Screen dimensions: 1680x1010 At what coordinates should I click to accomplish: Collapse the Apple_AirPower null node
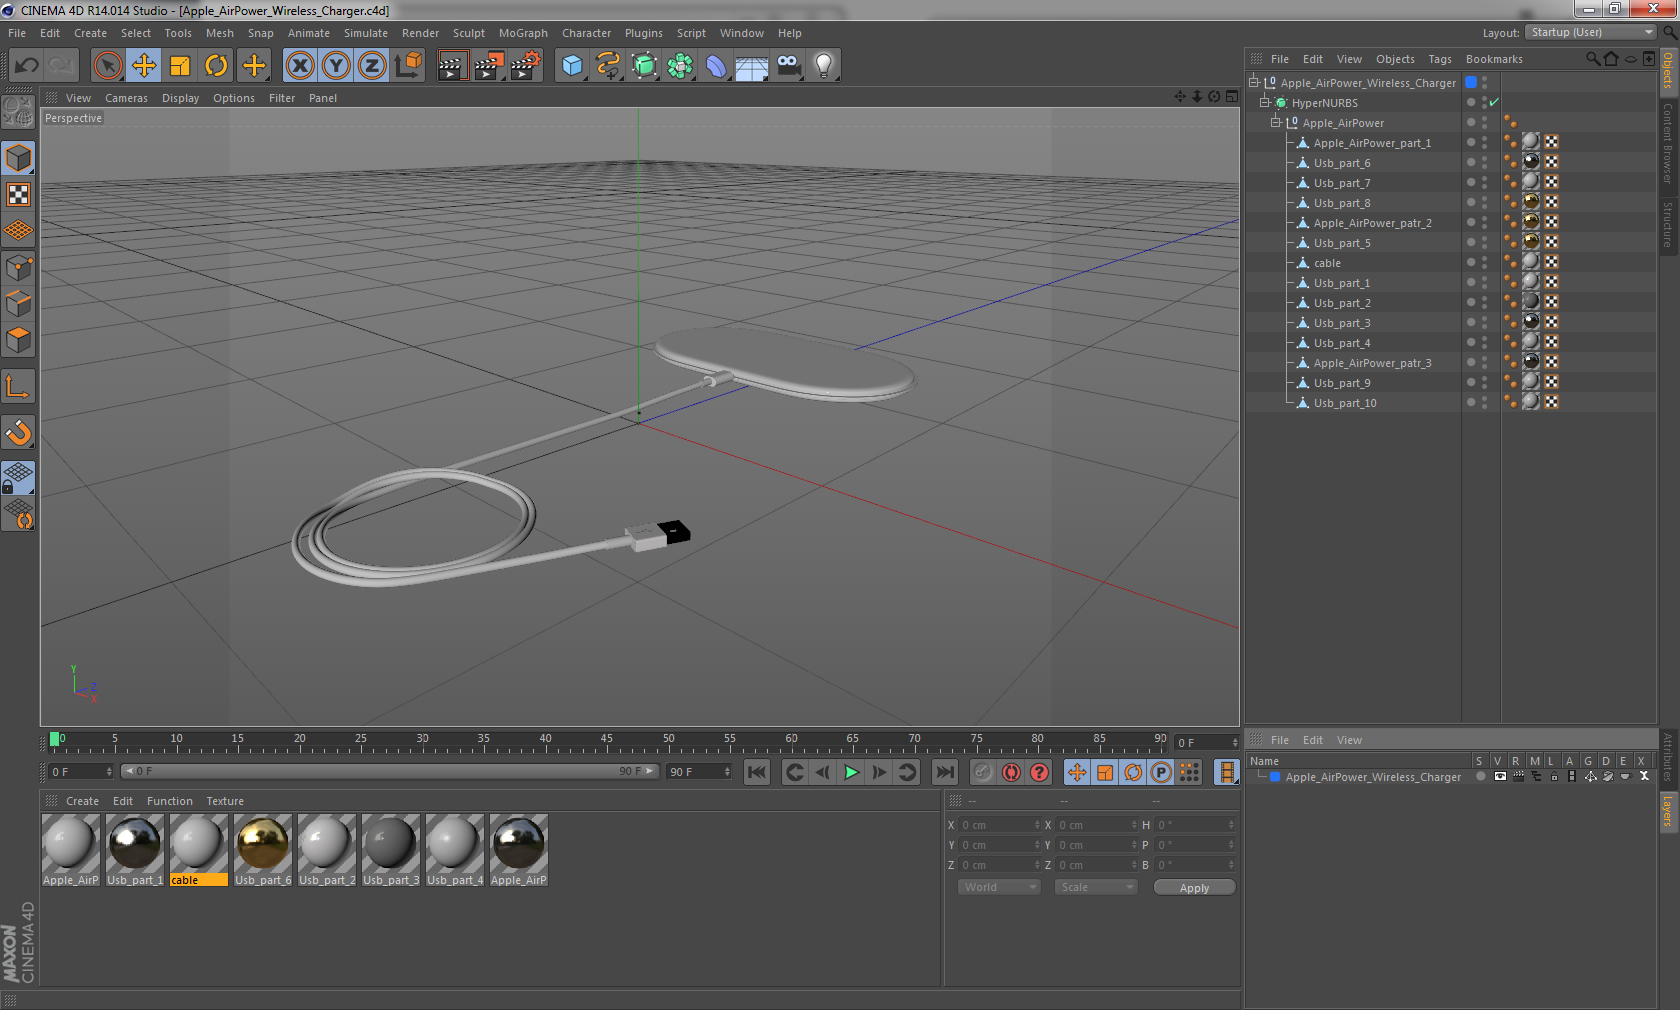click(1275, 122)
